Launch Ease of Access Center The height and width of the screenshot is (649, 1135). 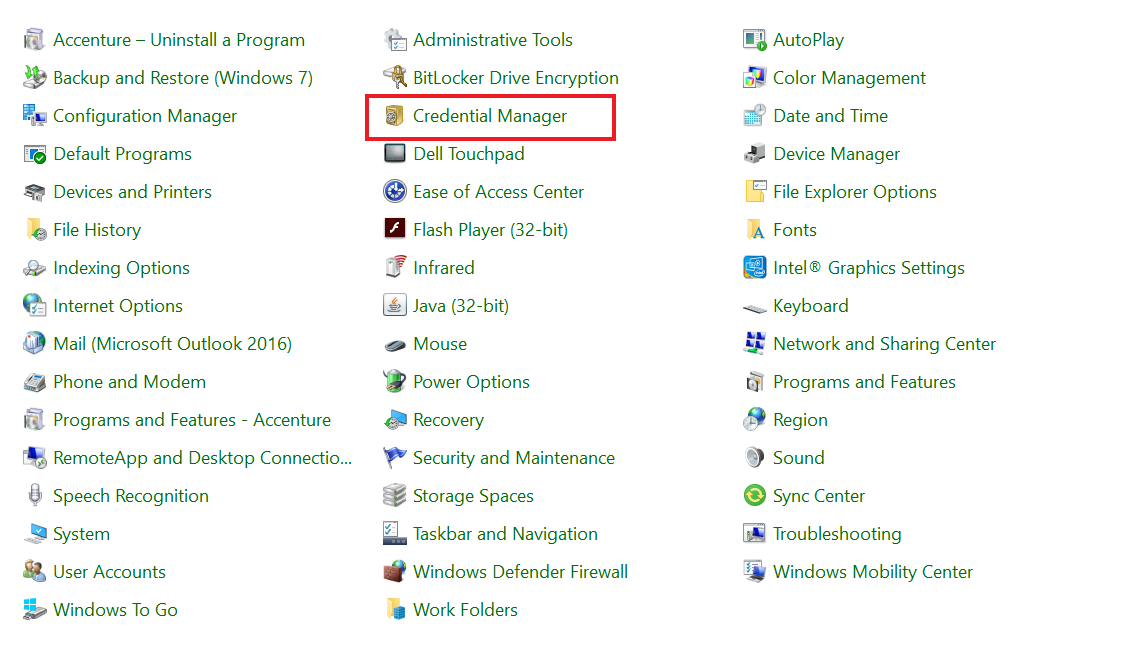(x=497, y=191)
